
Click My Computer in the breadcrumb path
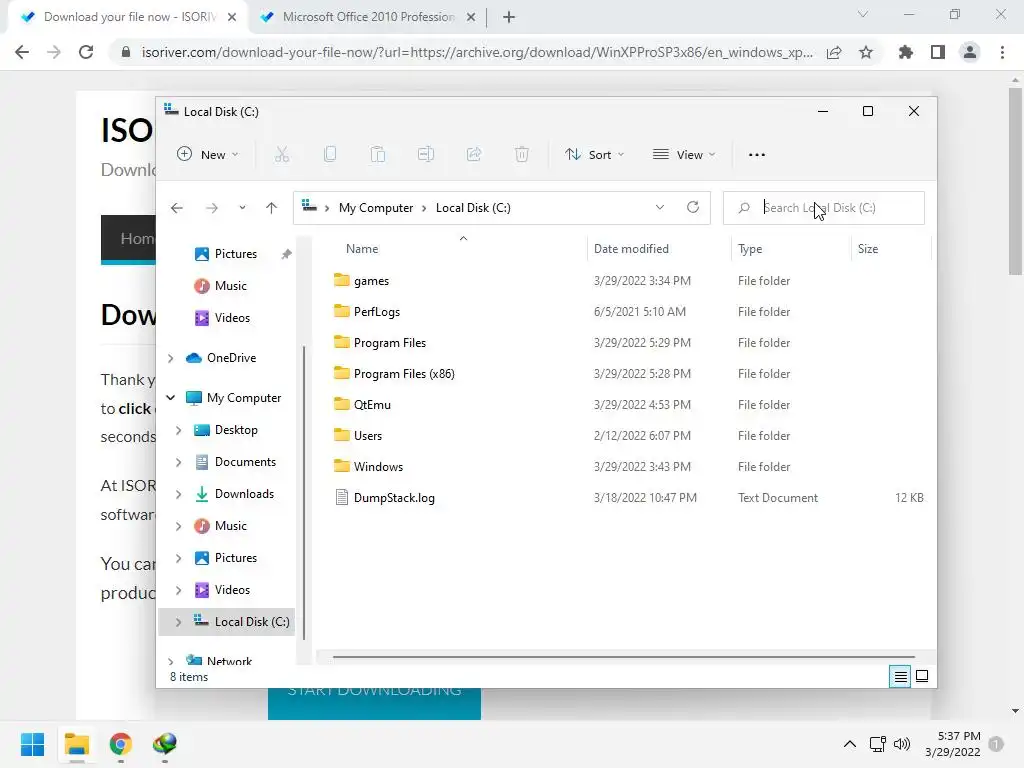coord(376,208)
